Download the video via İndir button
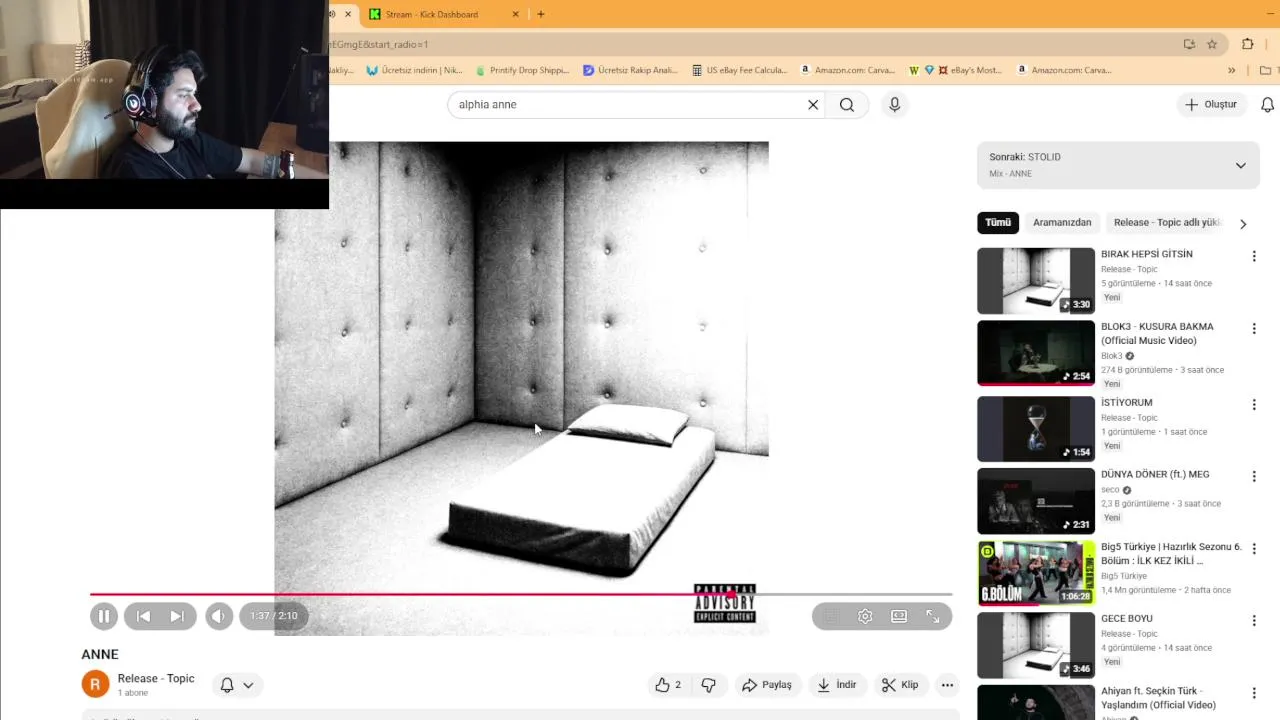The image size is (1280, 720). (x=837, y=685)
